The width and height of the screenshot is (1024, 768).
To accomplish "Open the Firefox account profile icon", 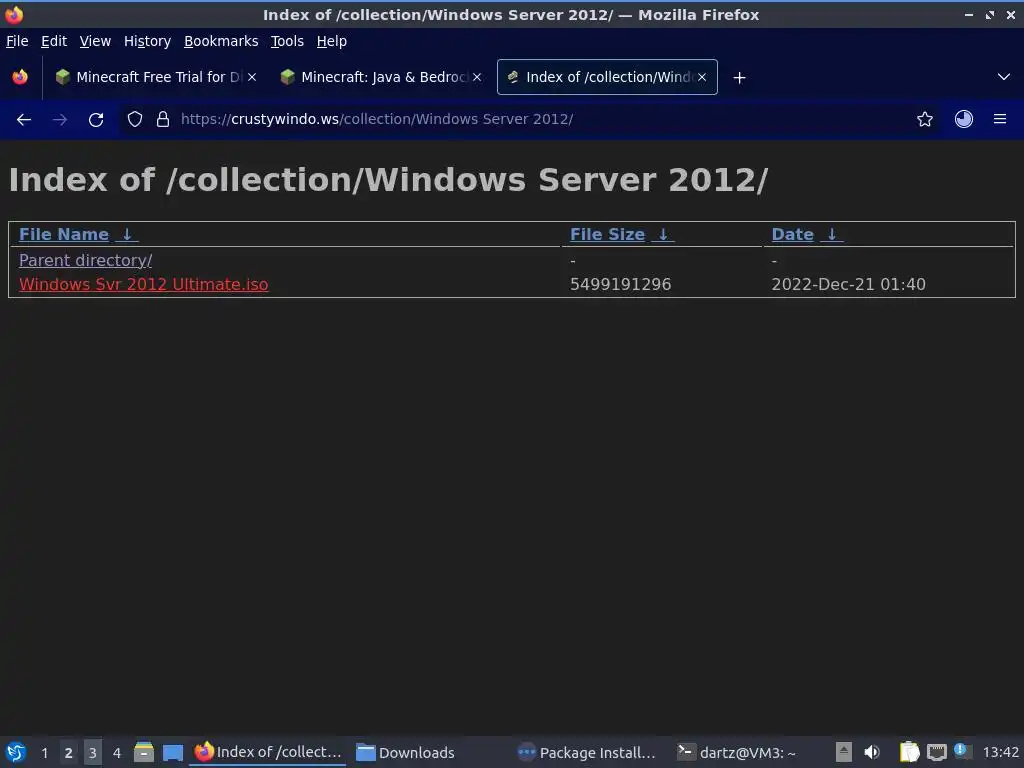I will tap(964, 120).
